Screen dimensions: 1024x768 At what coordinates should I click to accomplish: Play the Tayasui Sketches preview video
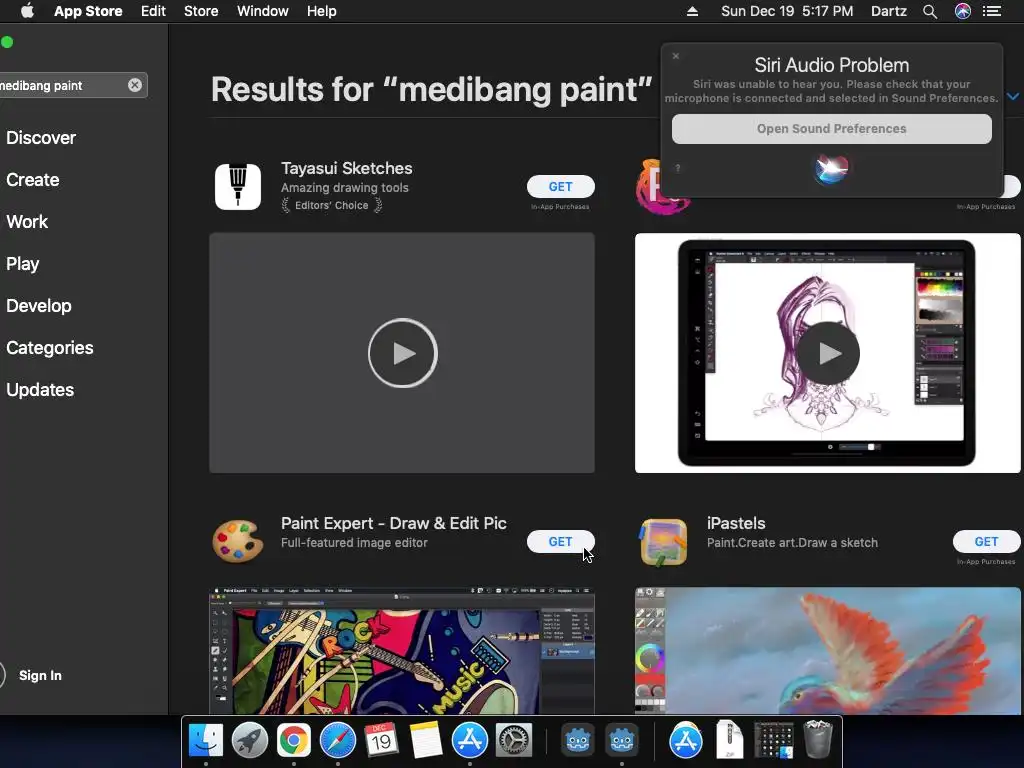(402, 353)
